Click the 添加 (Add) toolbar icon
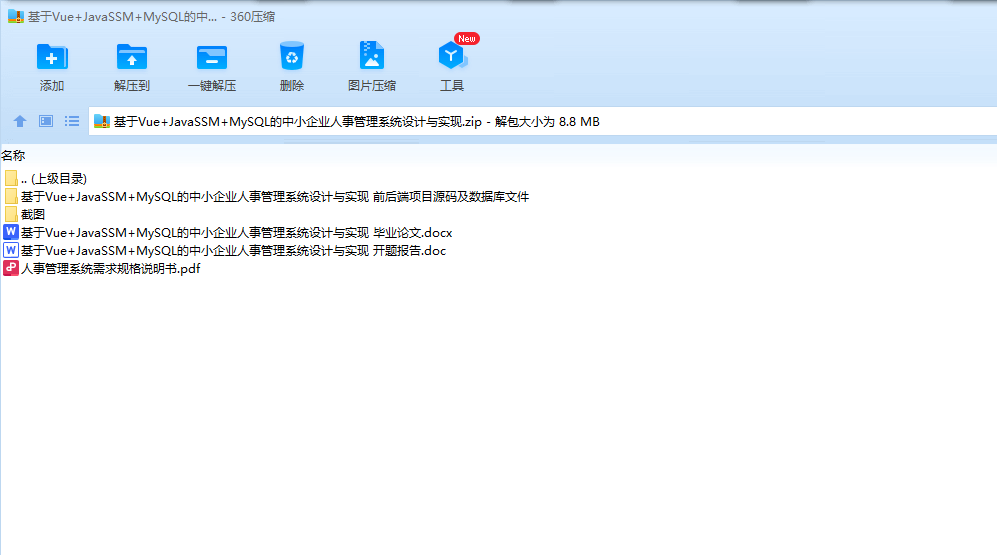The height and width of the screenshot is (555, 997). pos(52,57)
